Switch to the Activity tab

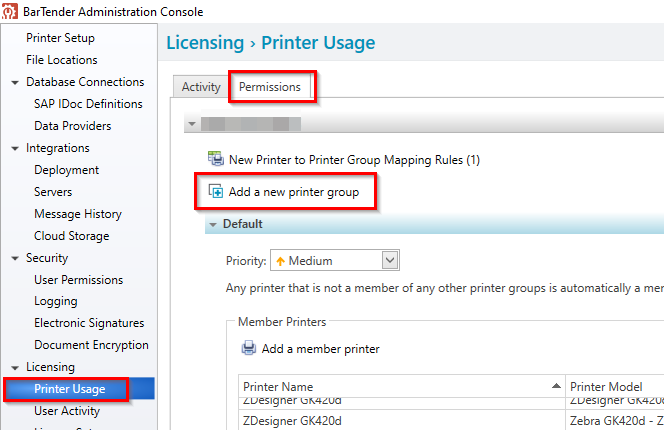201,87
